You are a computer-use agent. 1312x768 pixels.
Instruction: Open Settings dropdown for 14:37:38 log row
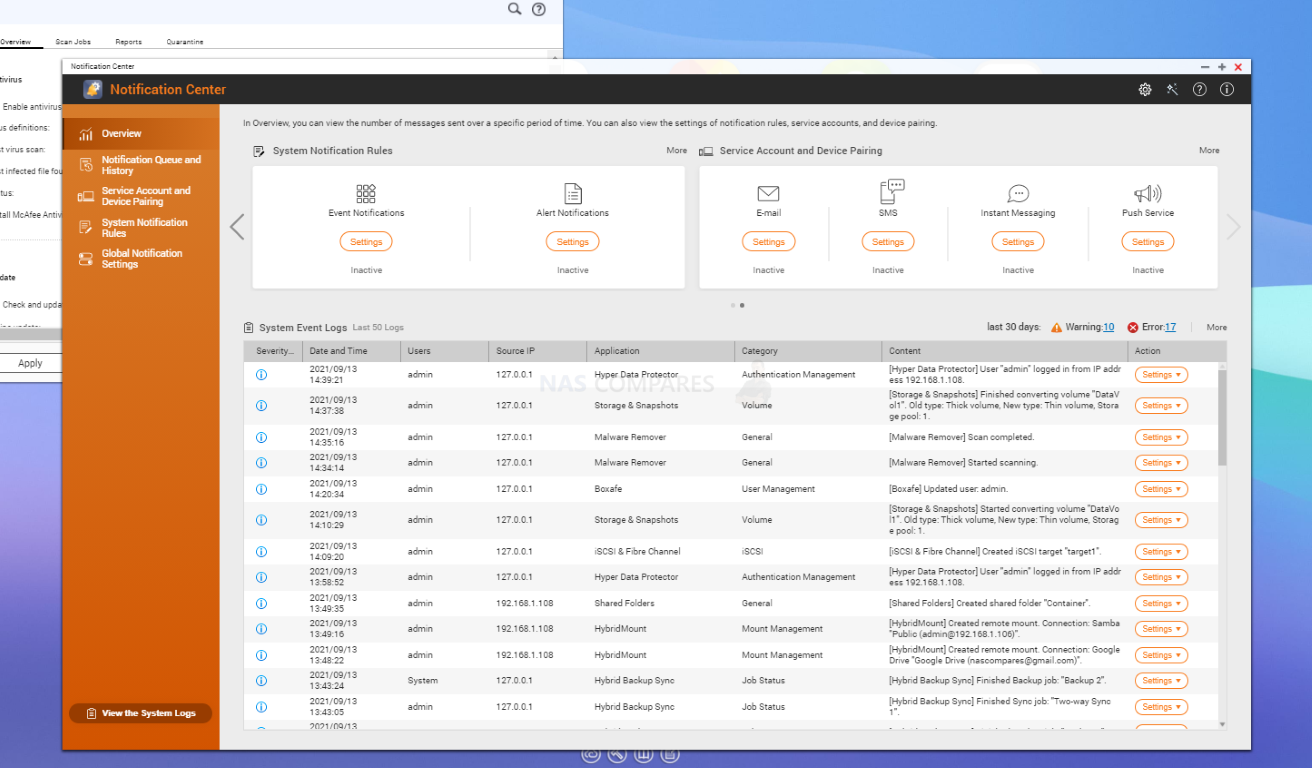pyautogui.click(x=1161, y=406)
